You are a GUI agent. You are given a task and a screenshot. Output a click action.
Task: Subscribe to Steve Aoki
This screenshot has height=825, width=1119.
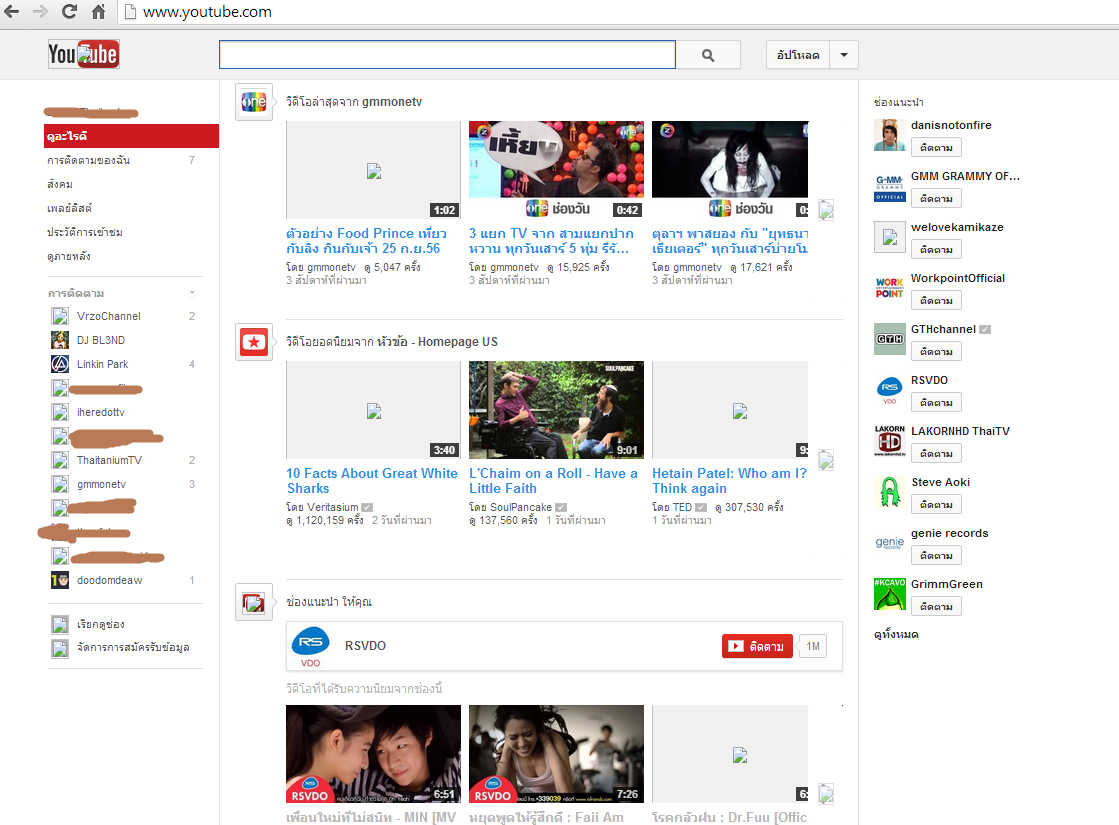936,505
